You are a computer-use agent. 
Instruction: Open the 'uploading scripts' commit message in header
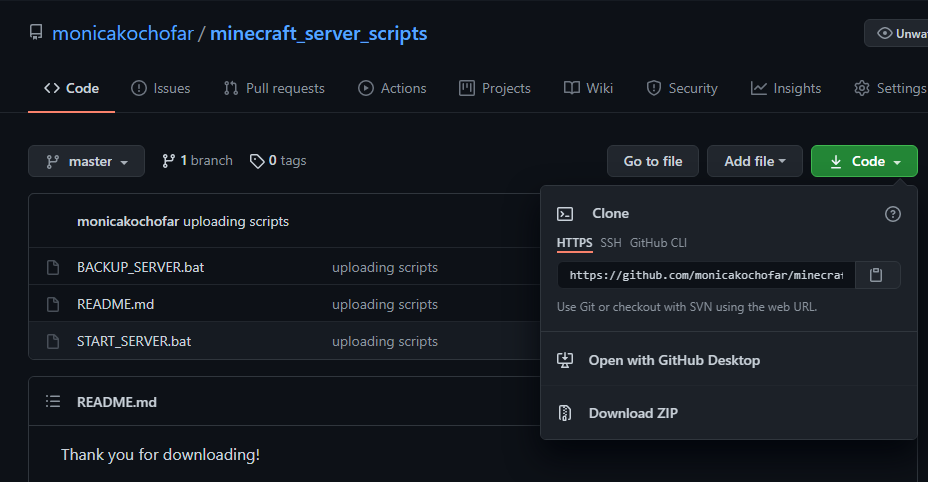point(236,221)
